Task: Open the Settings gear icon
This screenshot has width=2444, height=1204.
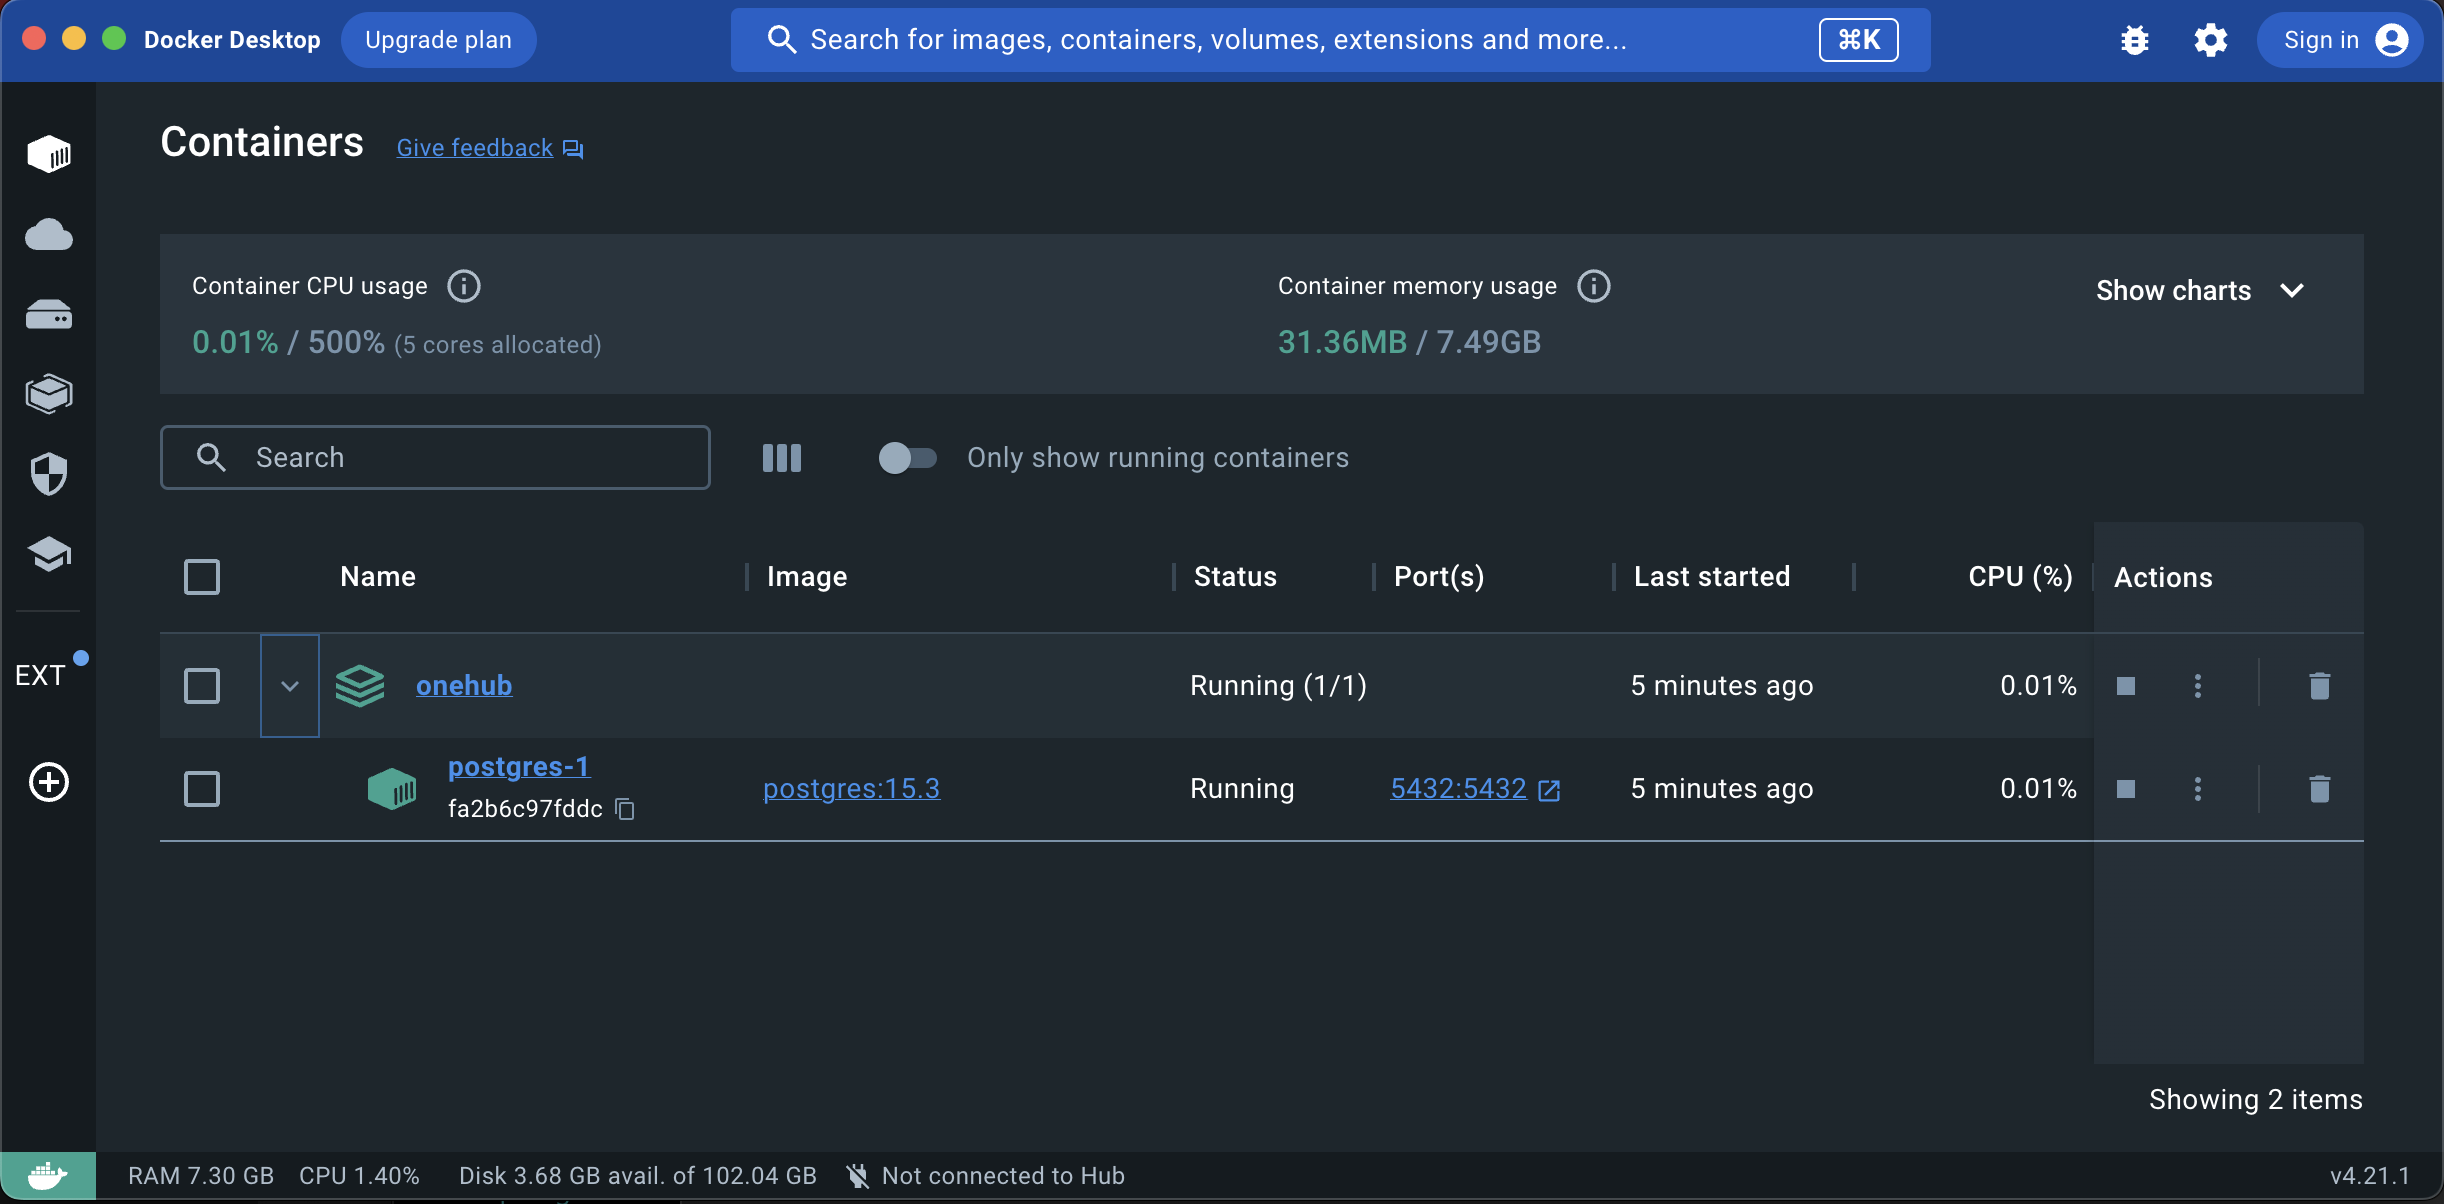Action: click(2210, 40)
